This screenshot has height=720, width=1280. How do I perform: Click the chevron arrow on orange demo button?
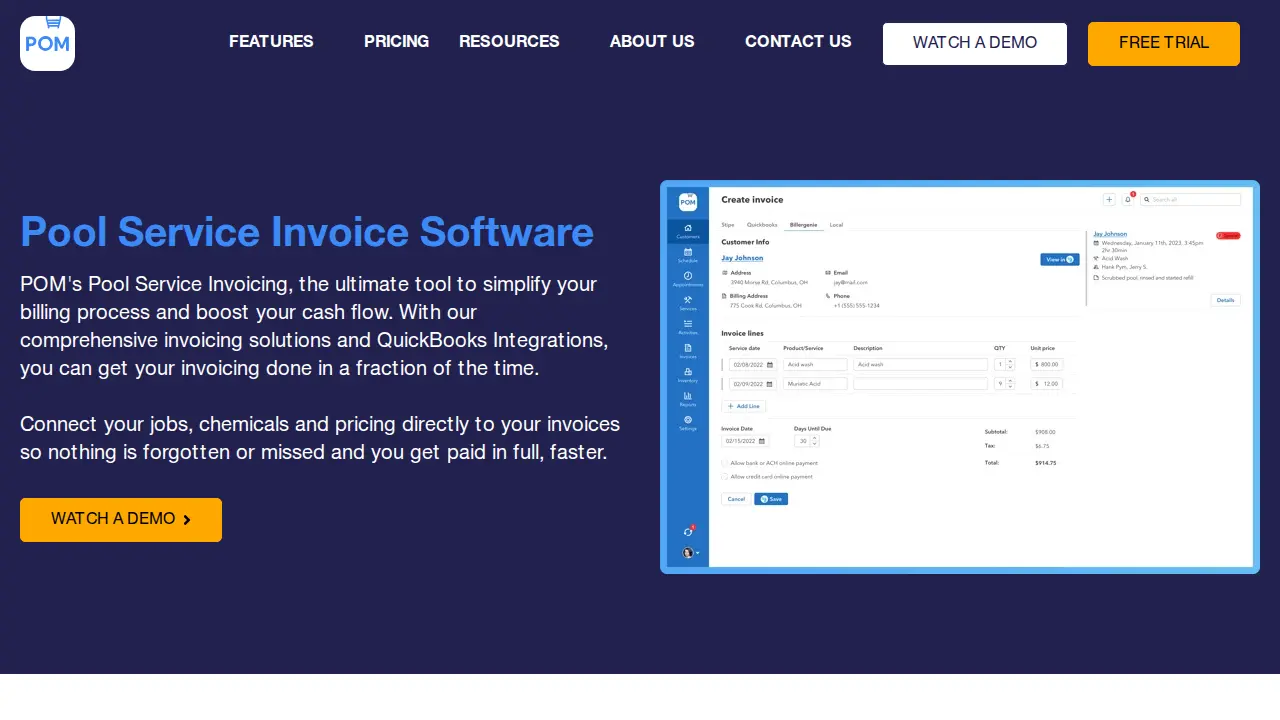(x=187, y=520)
